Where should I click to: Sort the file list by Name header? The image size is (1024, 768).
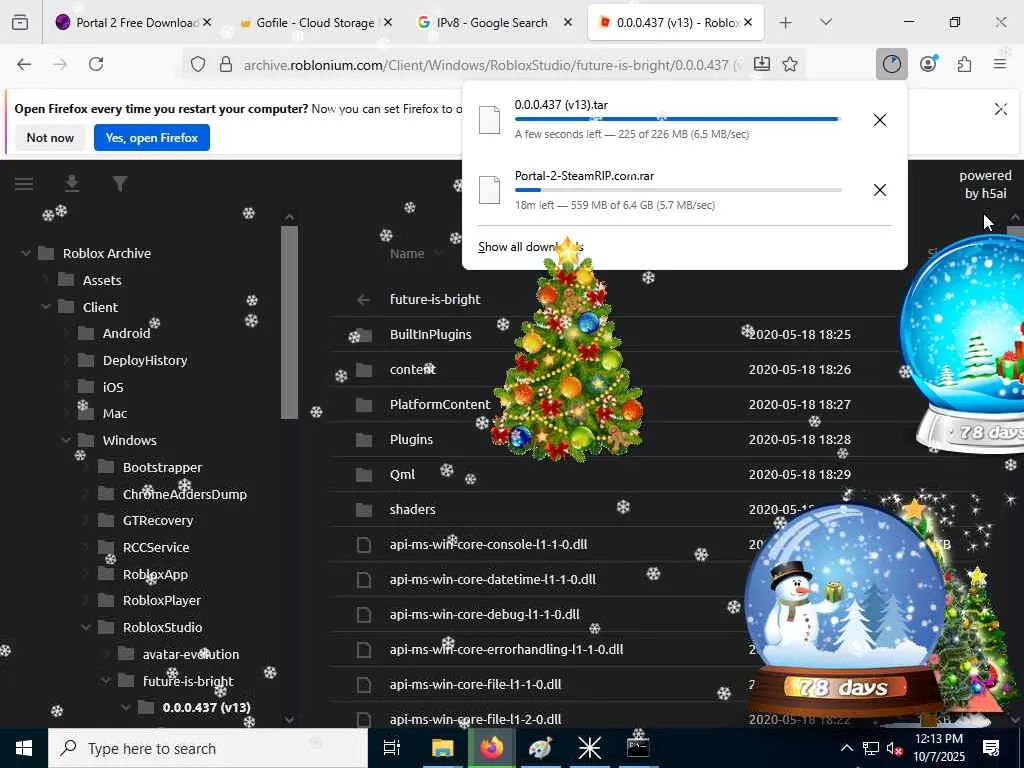407,253
